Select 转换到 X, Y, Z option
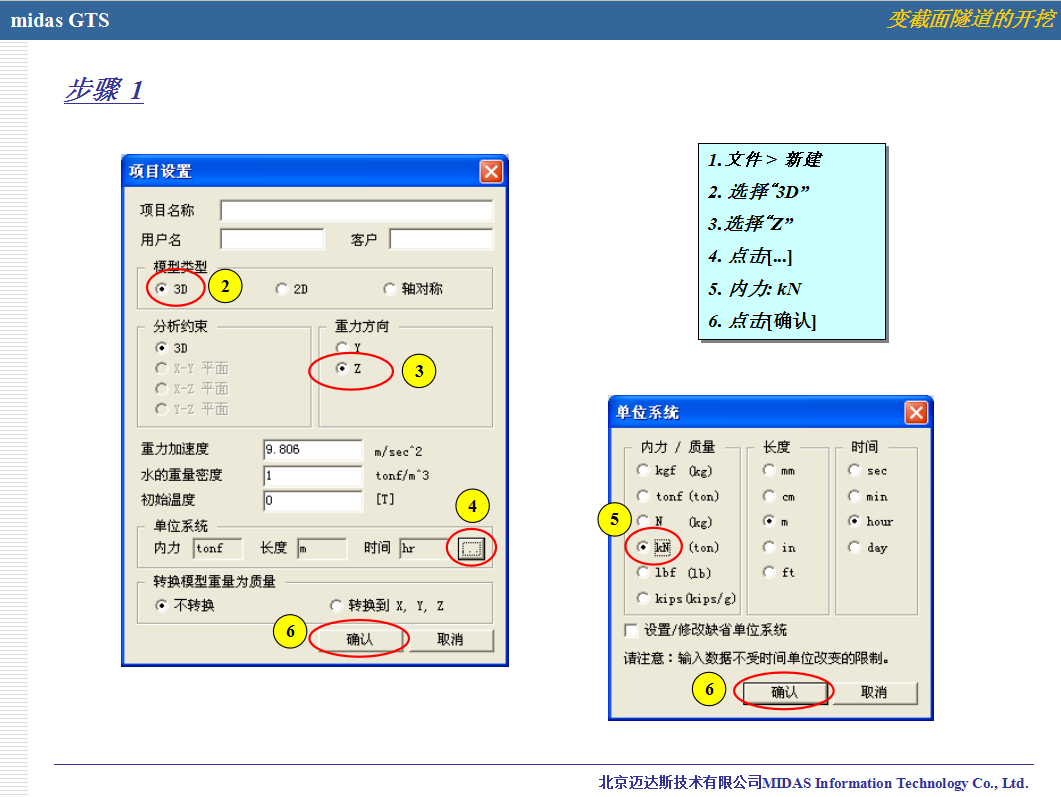1061x797 pixels. tap(336, 605)
